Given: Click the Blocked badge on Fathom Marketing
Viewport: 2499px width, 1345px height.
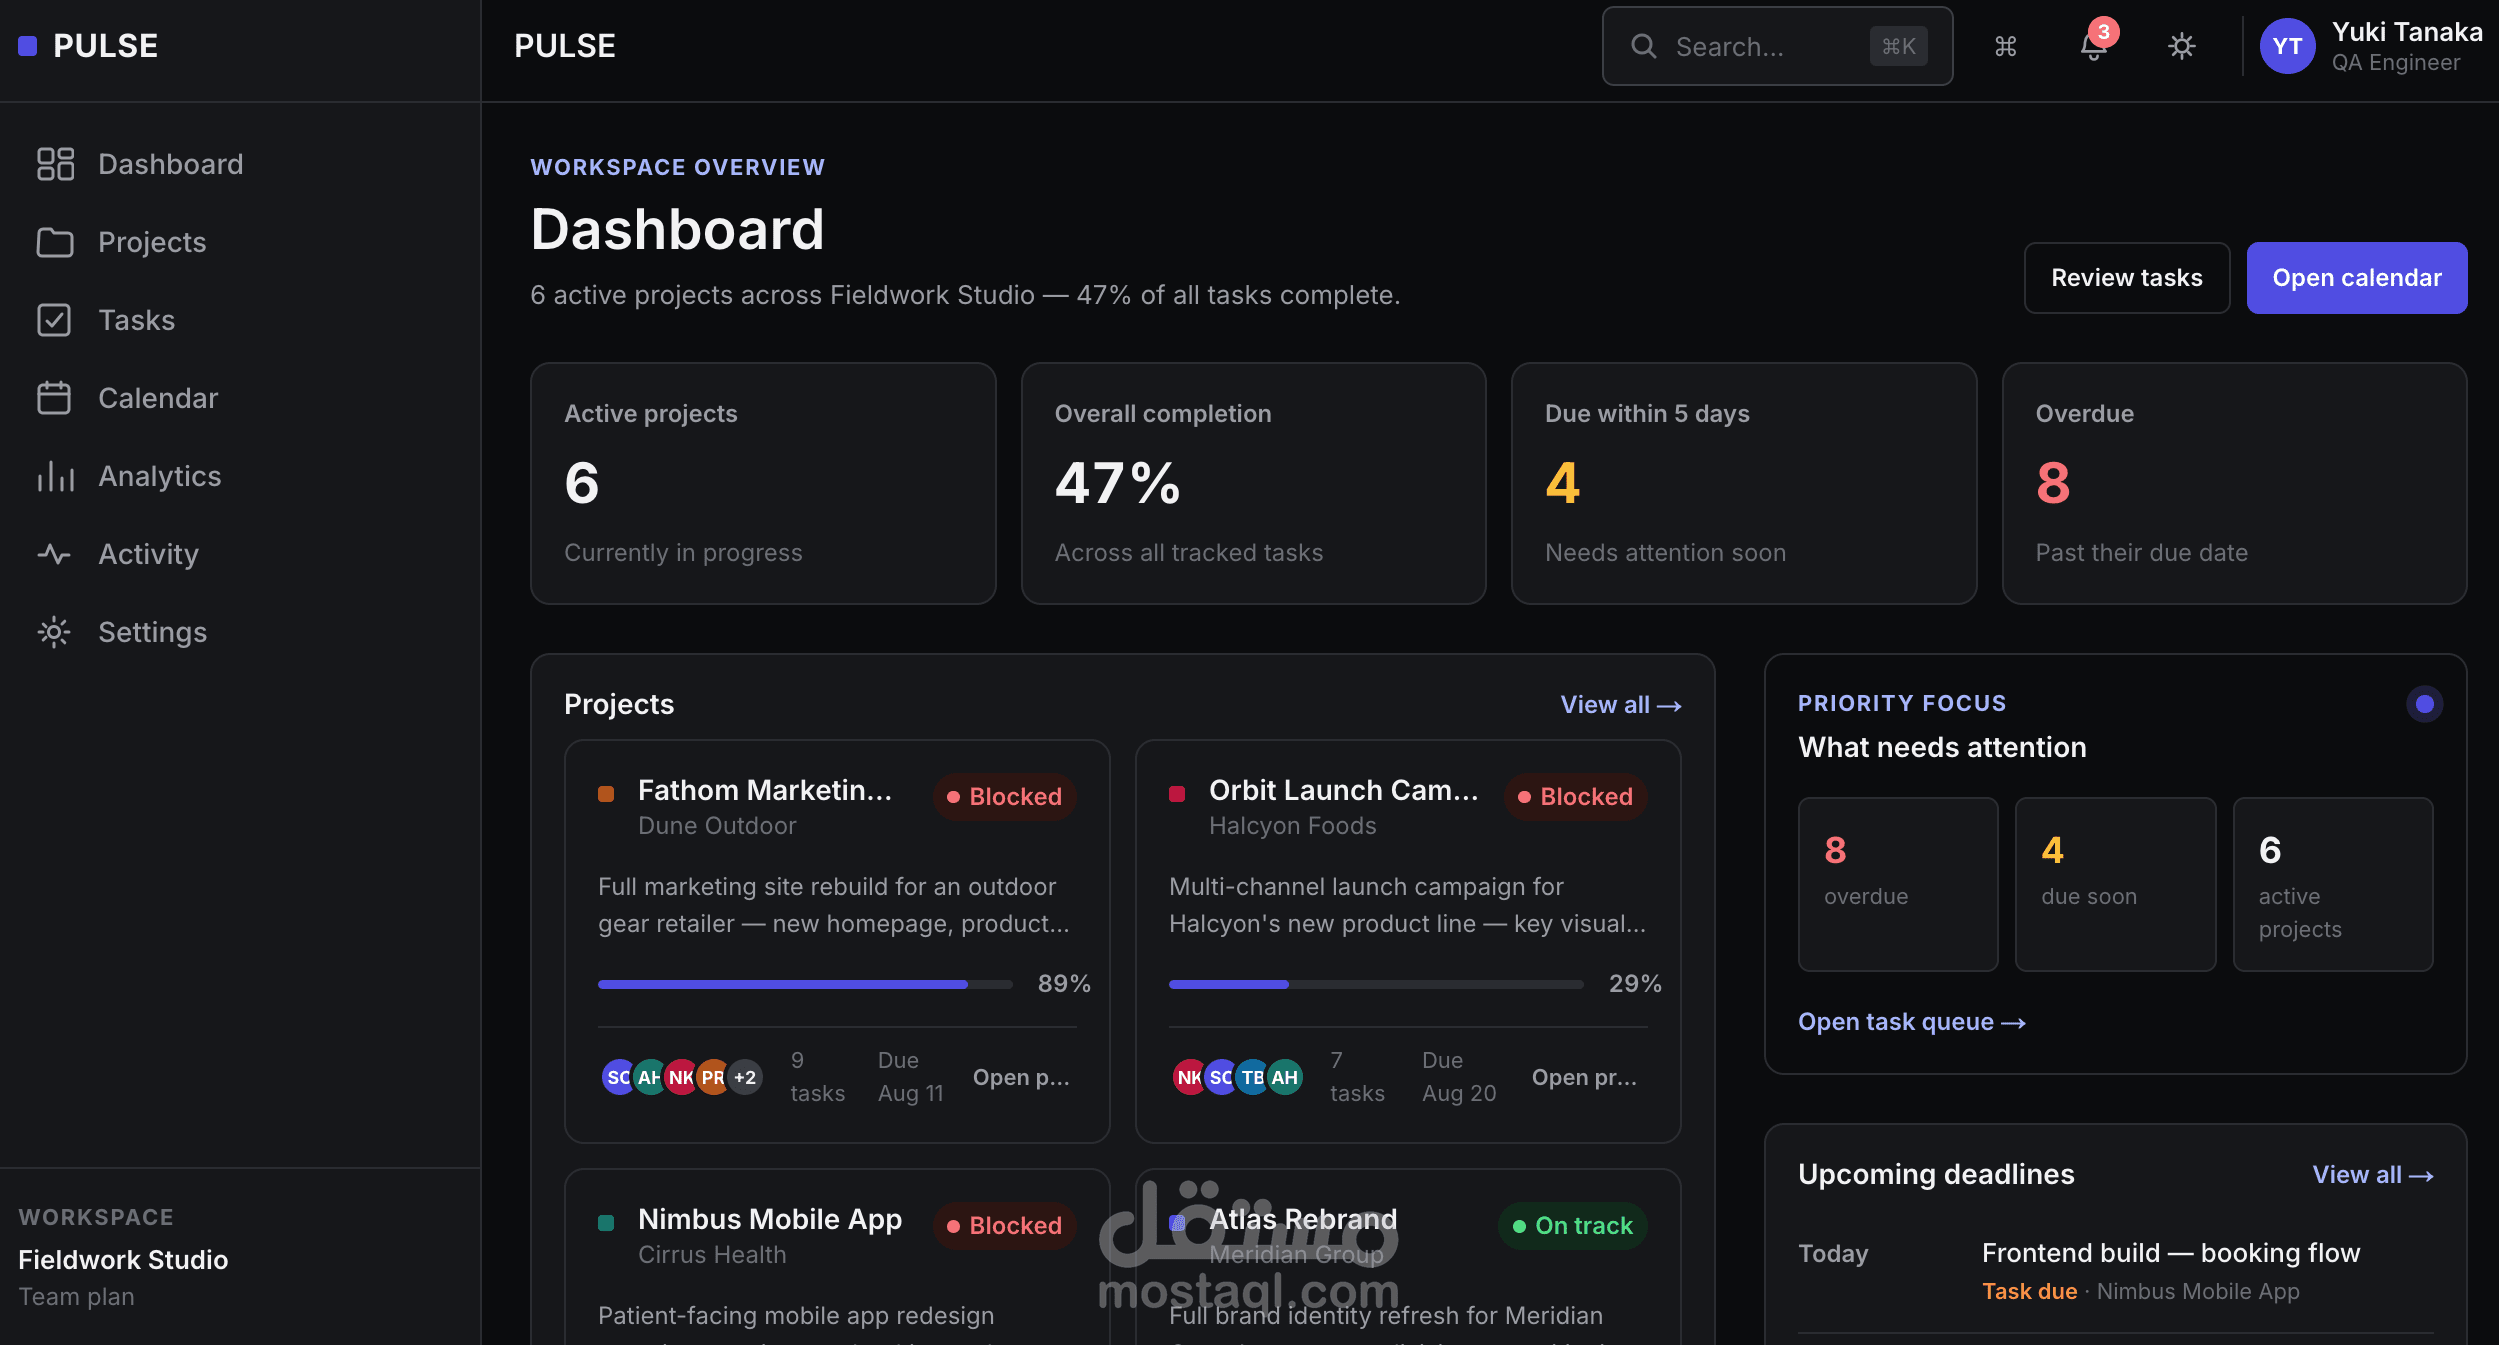Looking at the screenshot, I should click(x=1004, y=797).
